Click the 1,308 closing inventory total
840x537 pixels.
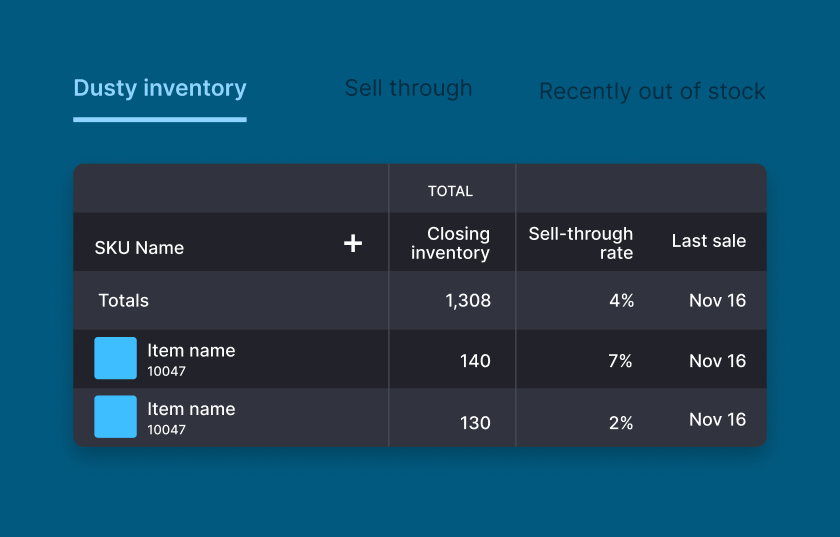tap(468, 301)
